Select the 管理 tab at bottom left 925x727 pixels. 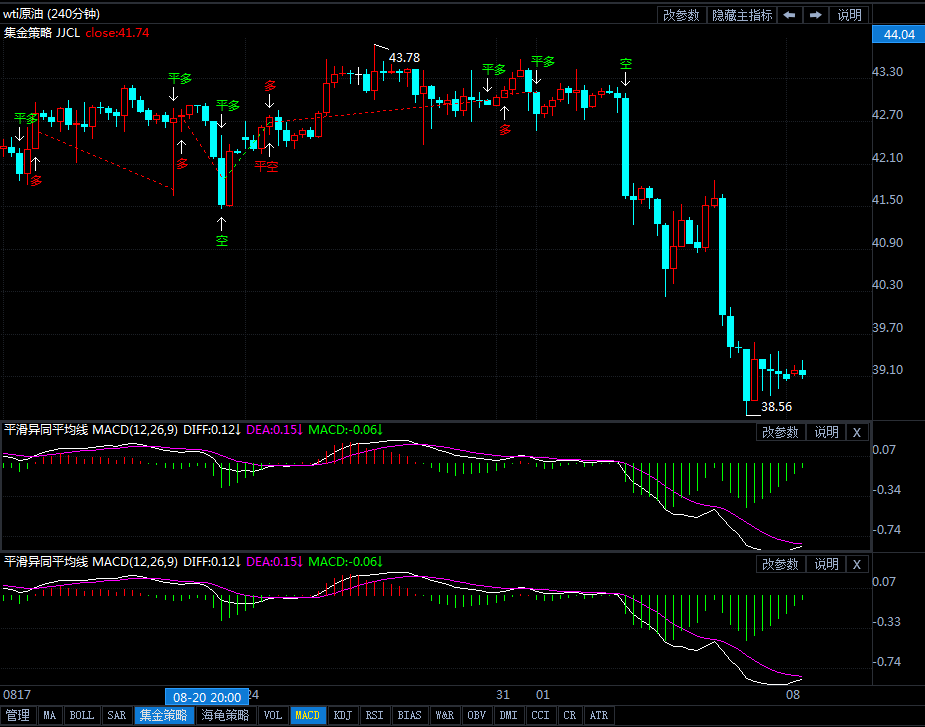[x=18, y=715]
